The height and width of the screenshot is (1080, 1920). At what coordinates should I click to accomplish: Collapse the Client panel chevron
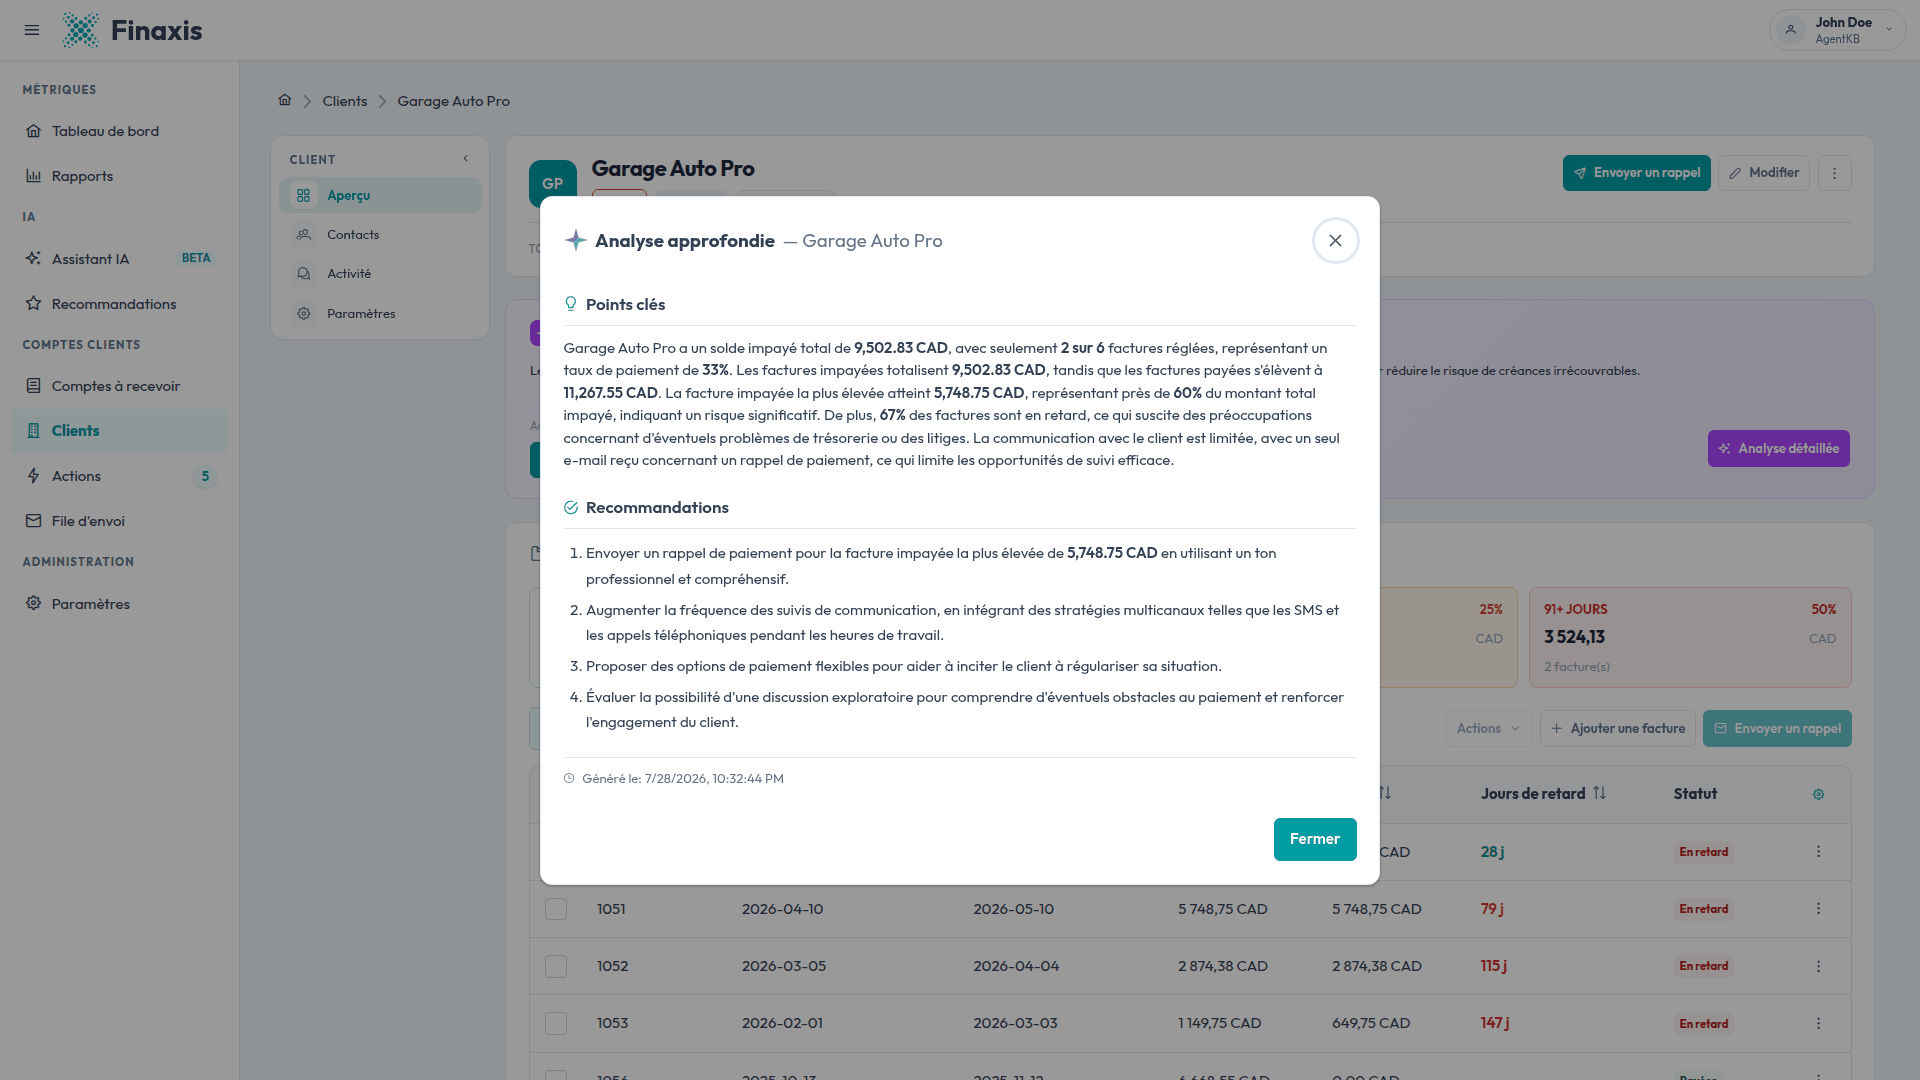(465, 159)
